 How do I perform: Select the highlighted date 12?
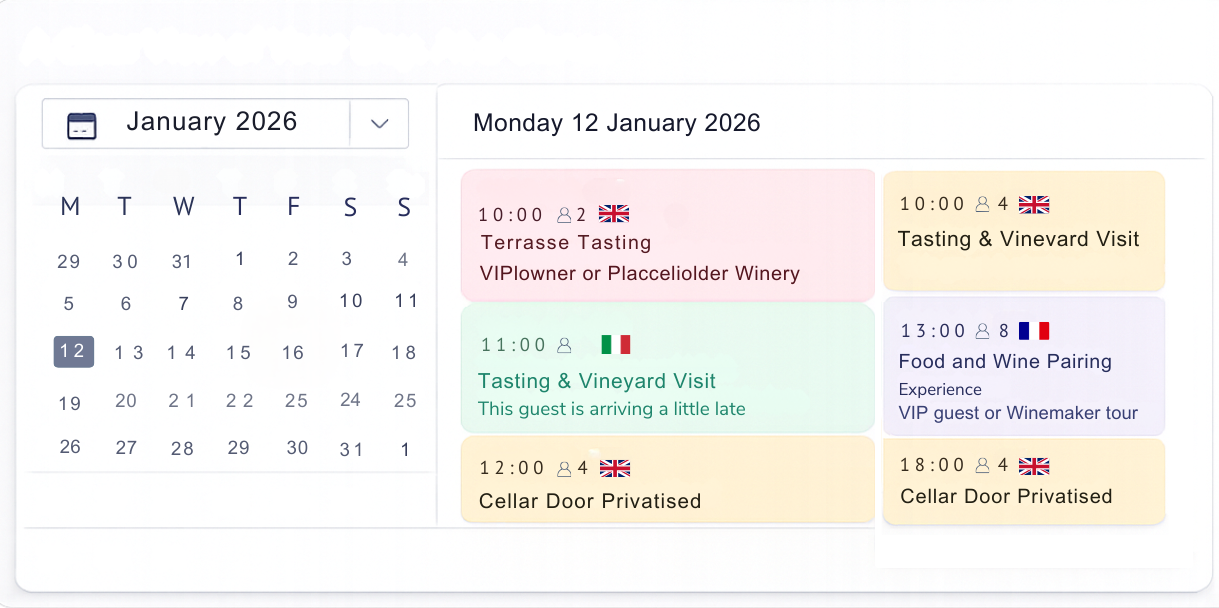click(x=73, y=351)
